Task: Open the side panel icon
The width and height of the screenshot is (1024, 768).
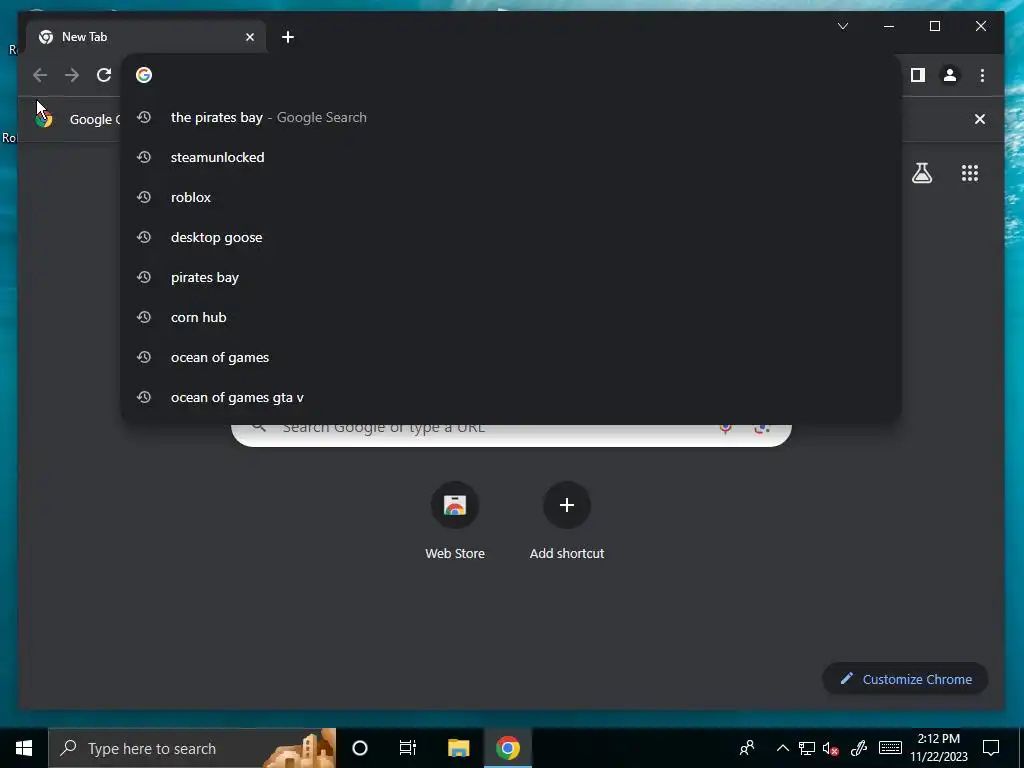Action: 918,75
